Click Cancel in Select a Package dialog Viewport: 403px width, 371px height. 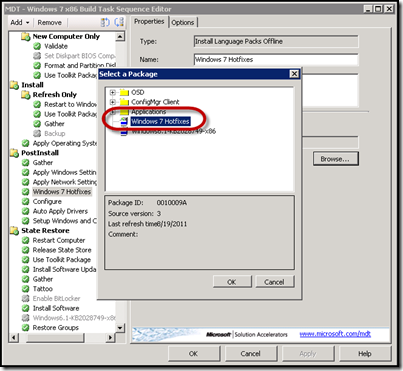click(274, 282)
